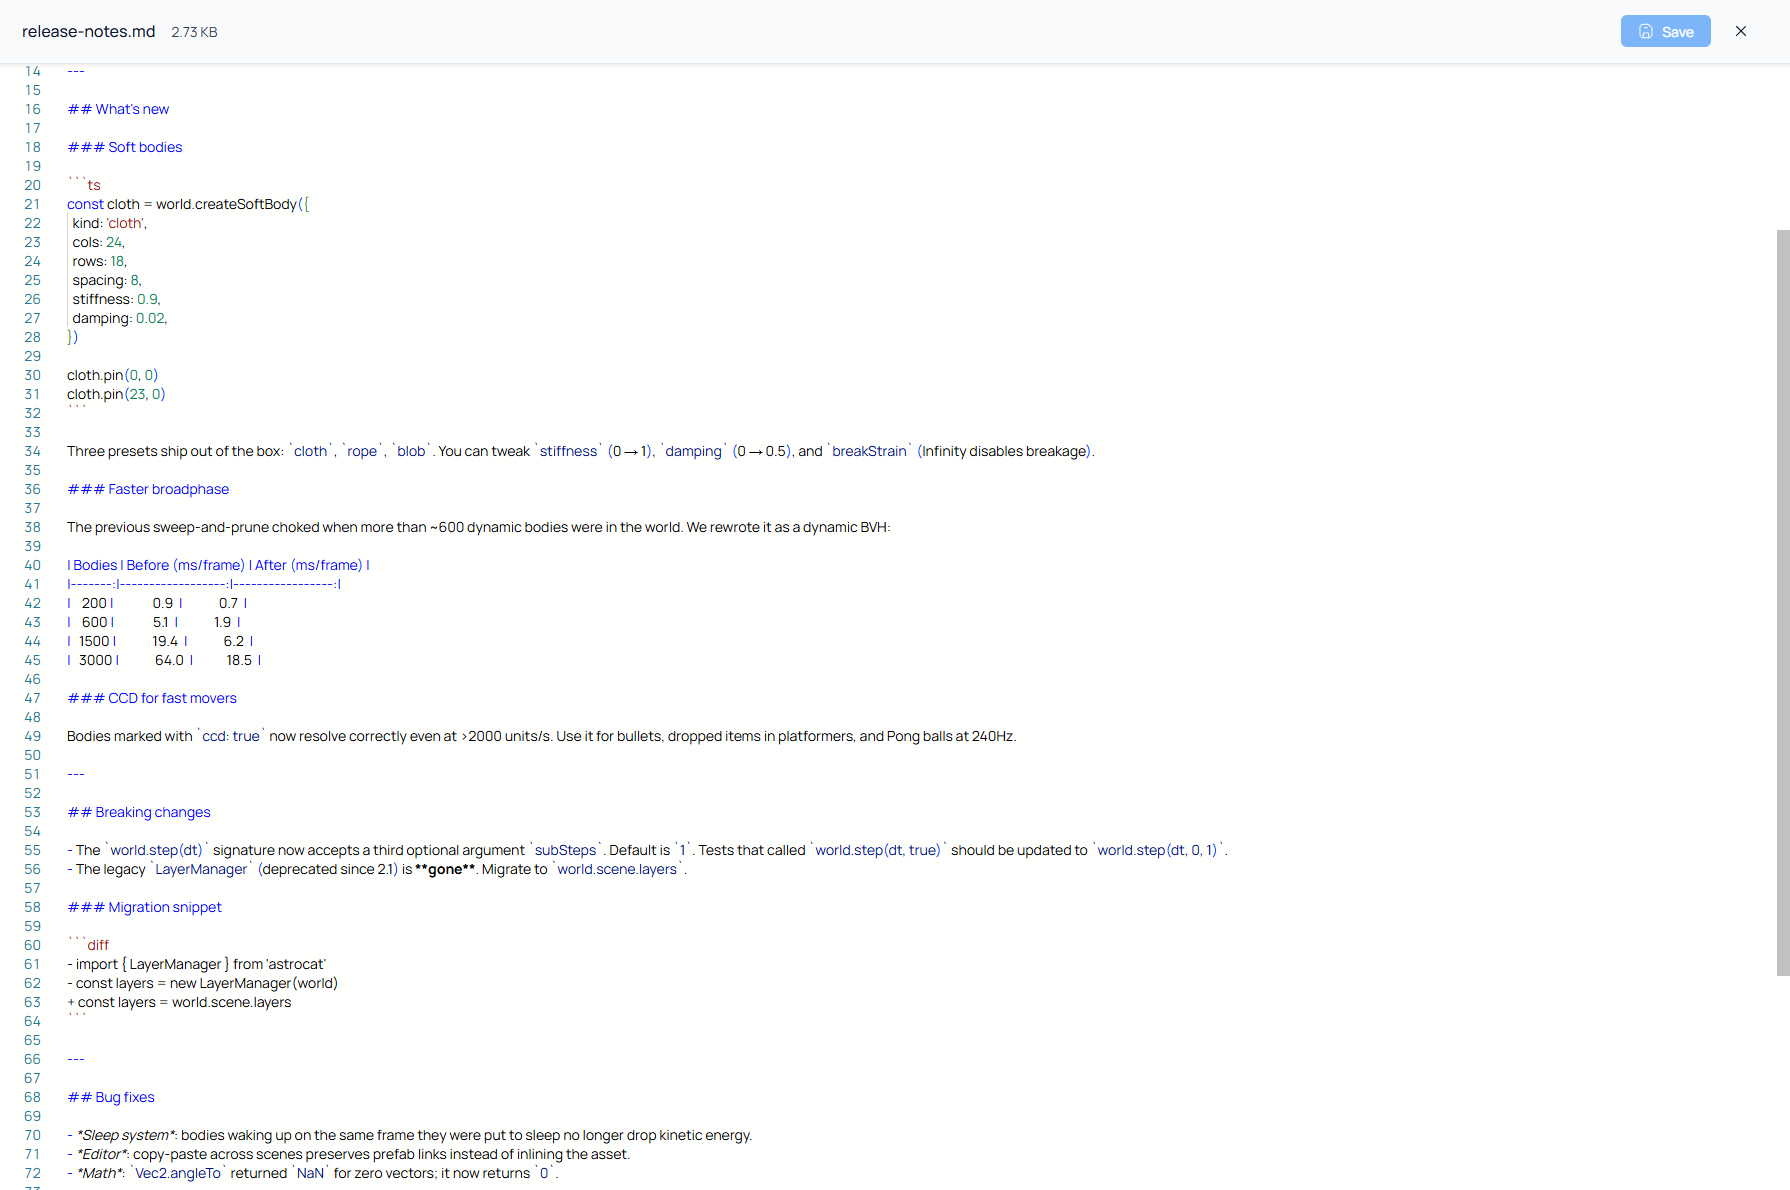Click the 'cols: 24,' line
Screen dimensions: 1790x1190
pos(98,242)
